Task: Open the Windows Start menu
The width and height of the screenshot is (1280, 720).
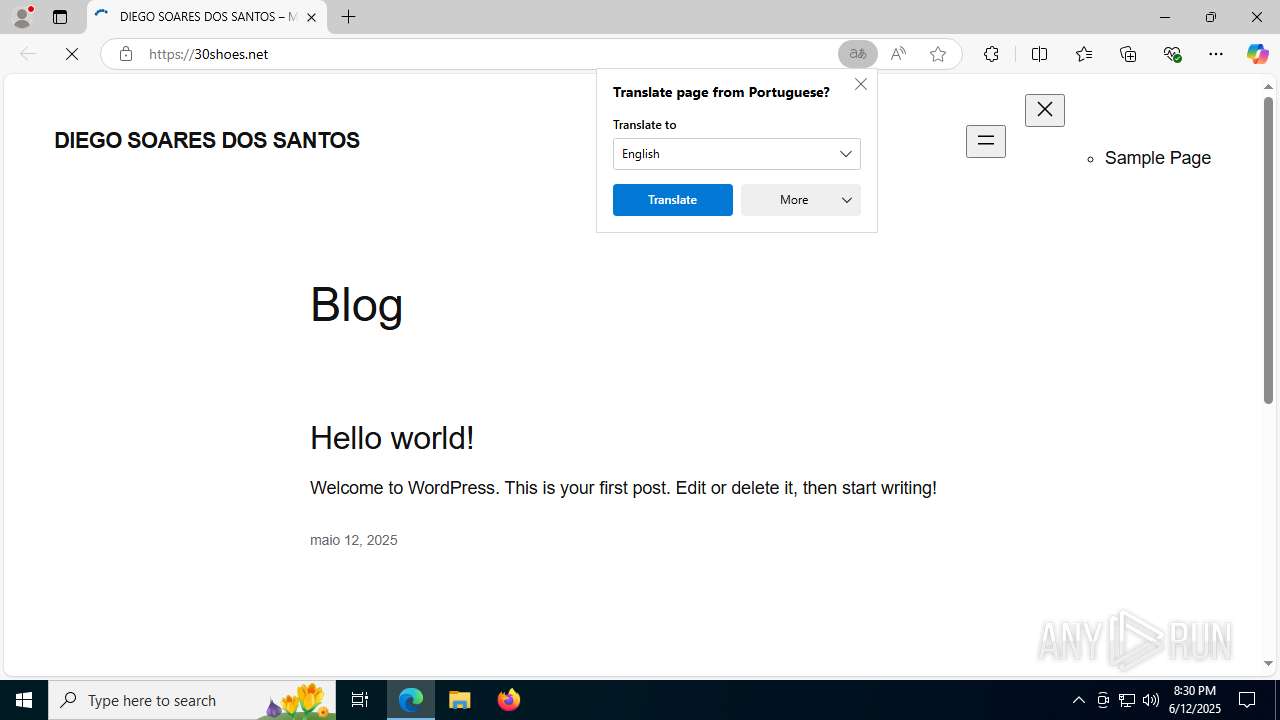Action: point(24,700)
